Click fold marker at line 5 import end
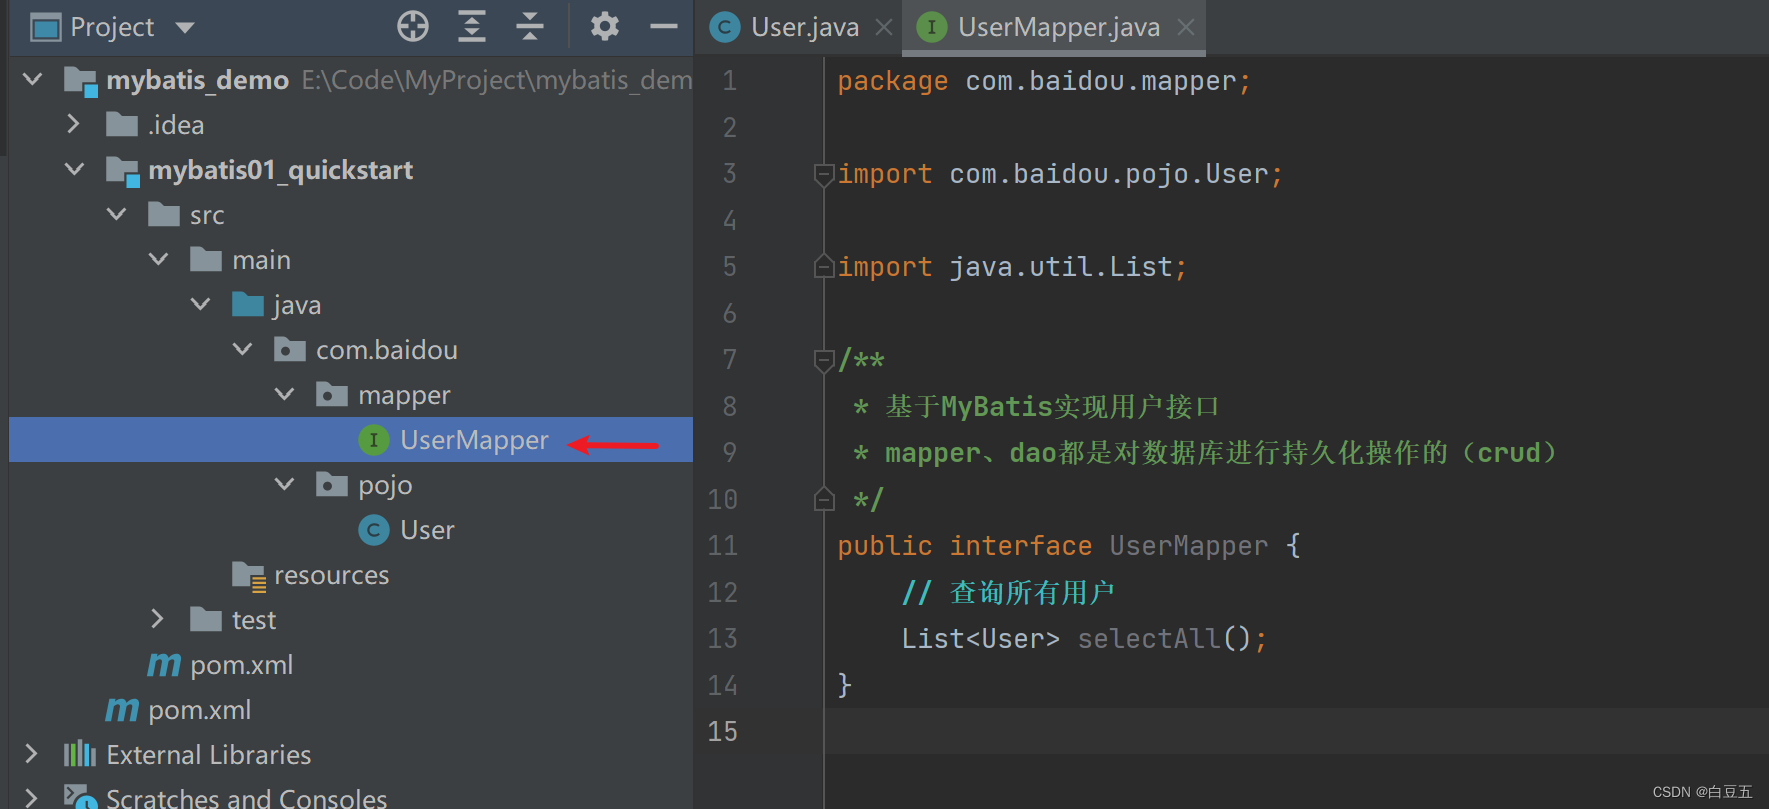1769x809 pixels. pos(824,266)
